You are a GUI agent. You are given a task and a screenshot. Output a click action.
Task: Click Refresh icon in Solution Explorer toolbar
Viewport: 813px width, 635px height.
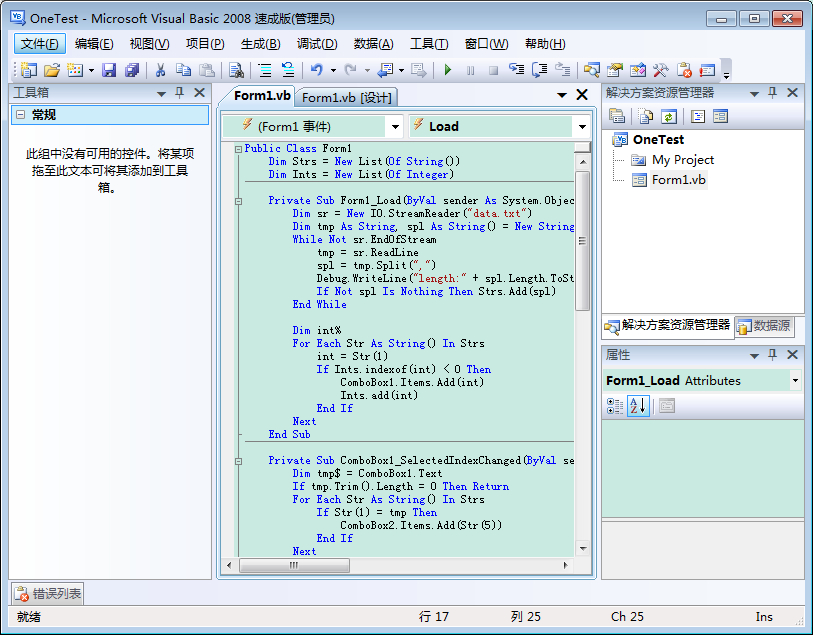click(x=668, y=116)
